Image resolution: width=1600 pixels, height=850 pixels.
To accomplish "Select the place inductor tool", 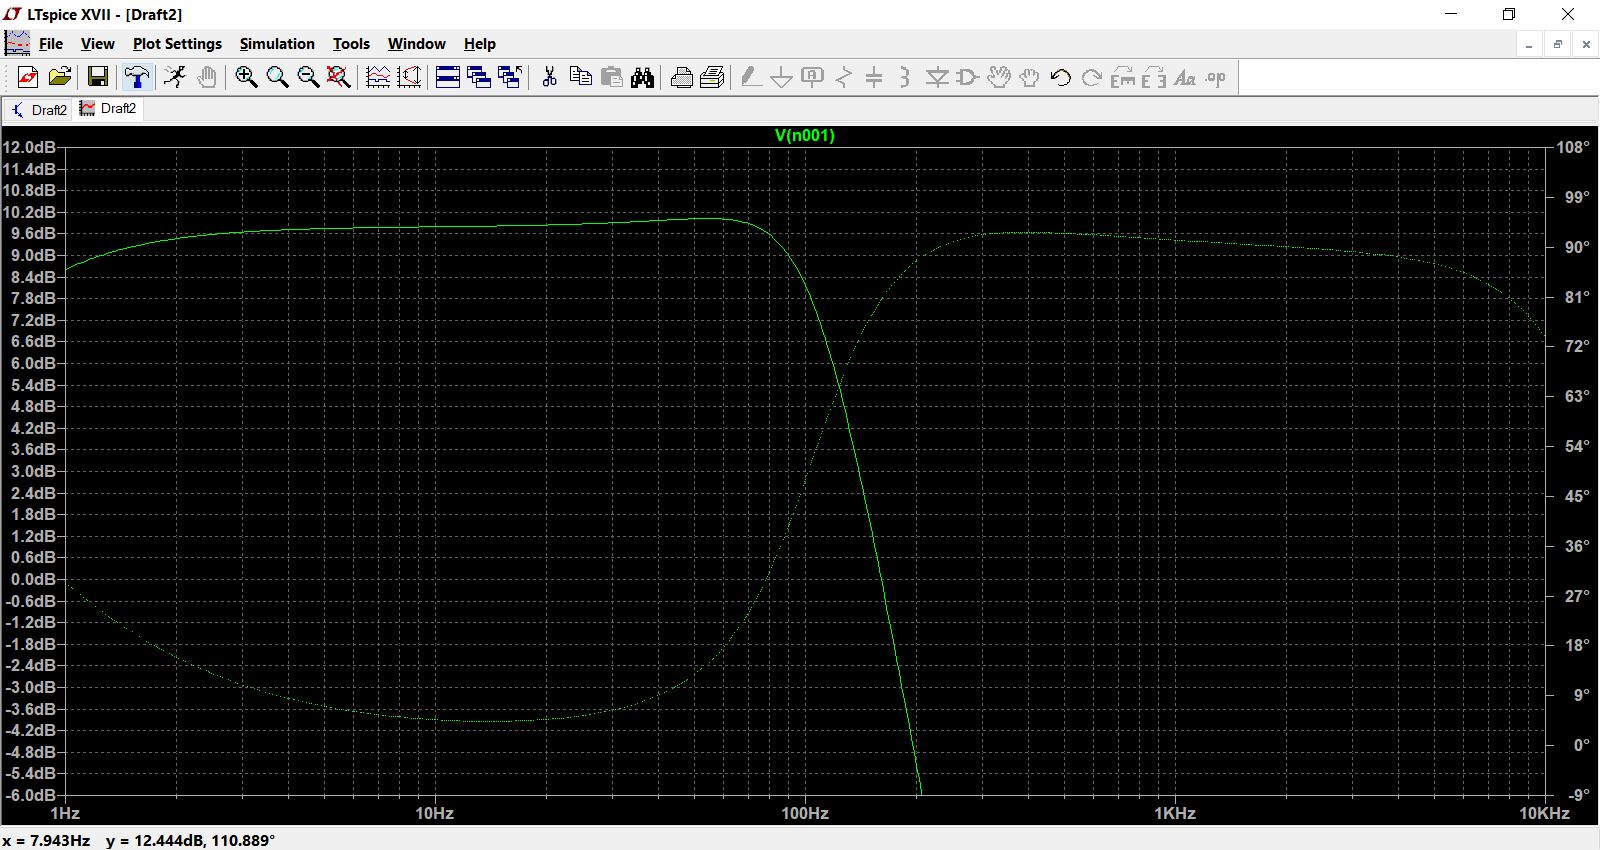I will (905, 77).
